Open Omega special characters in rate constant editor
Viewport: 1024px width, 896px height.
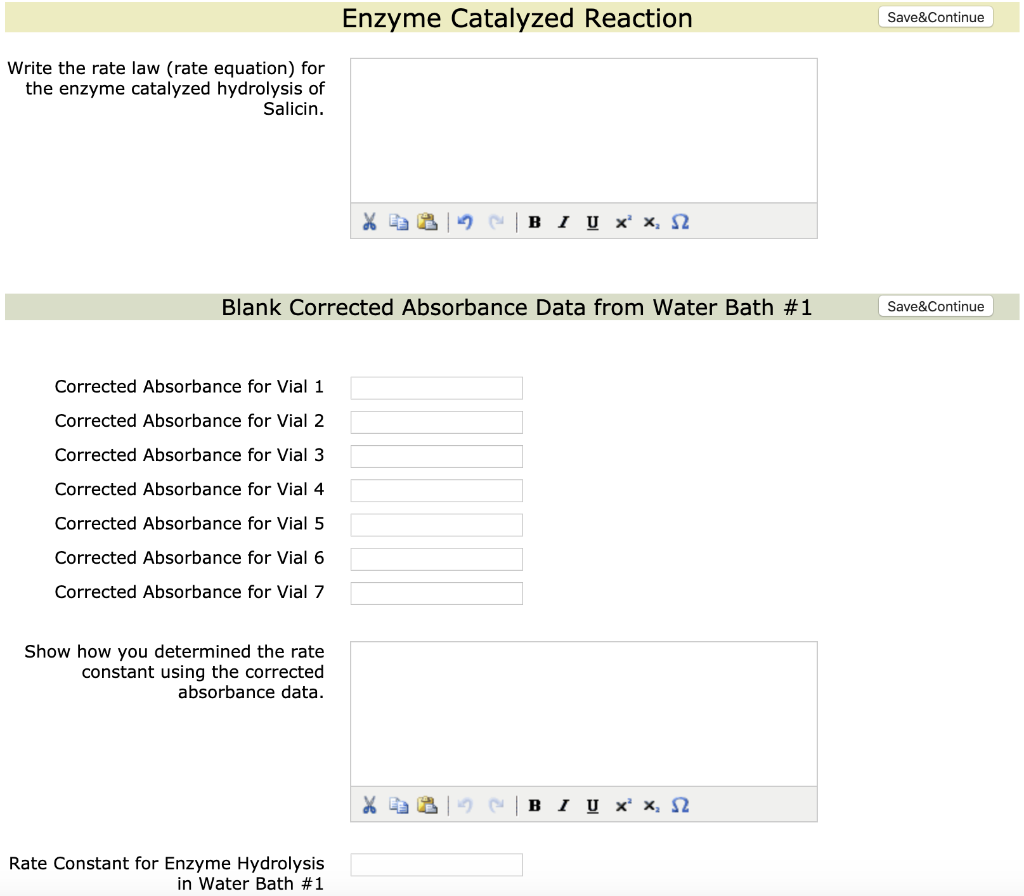pos(680,805)
